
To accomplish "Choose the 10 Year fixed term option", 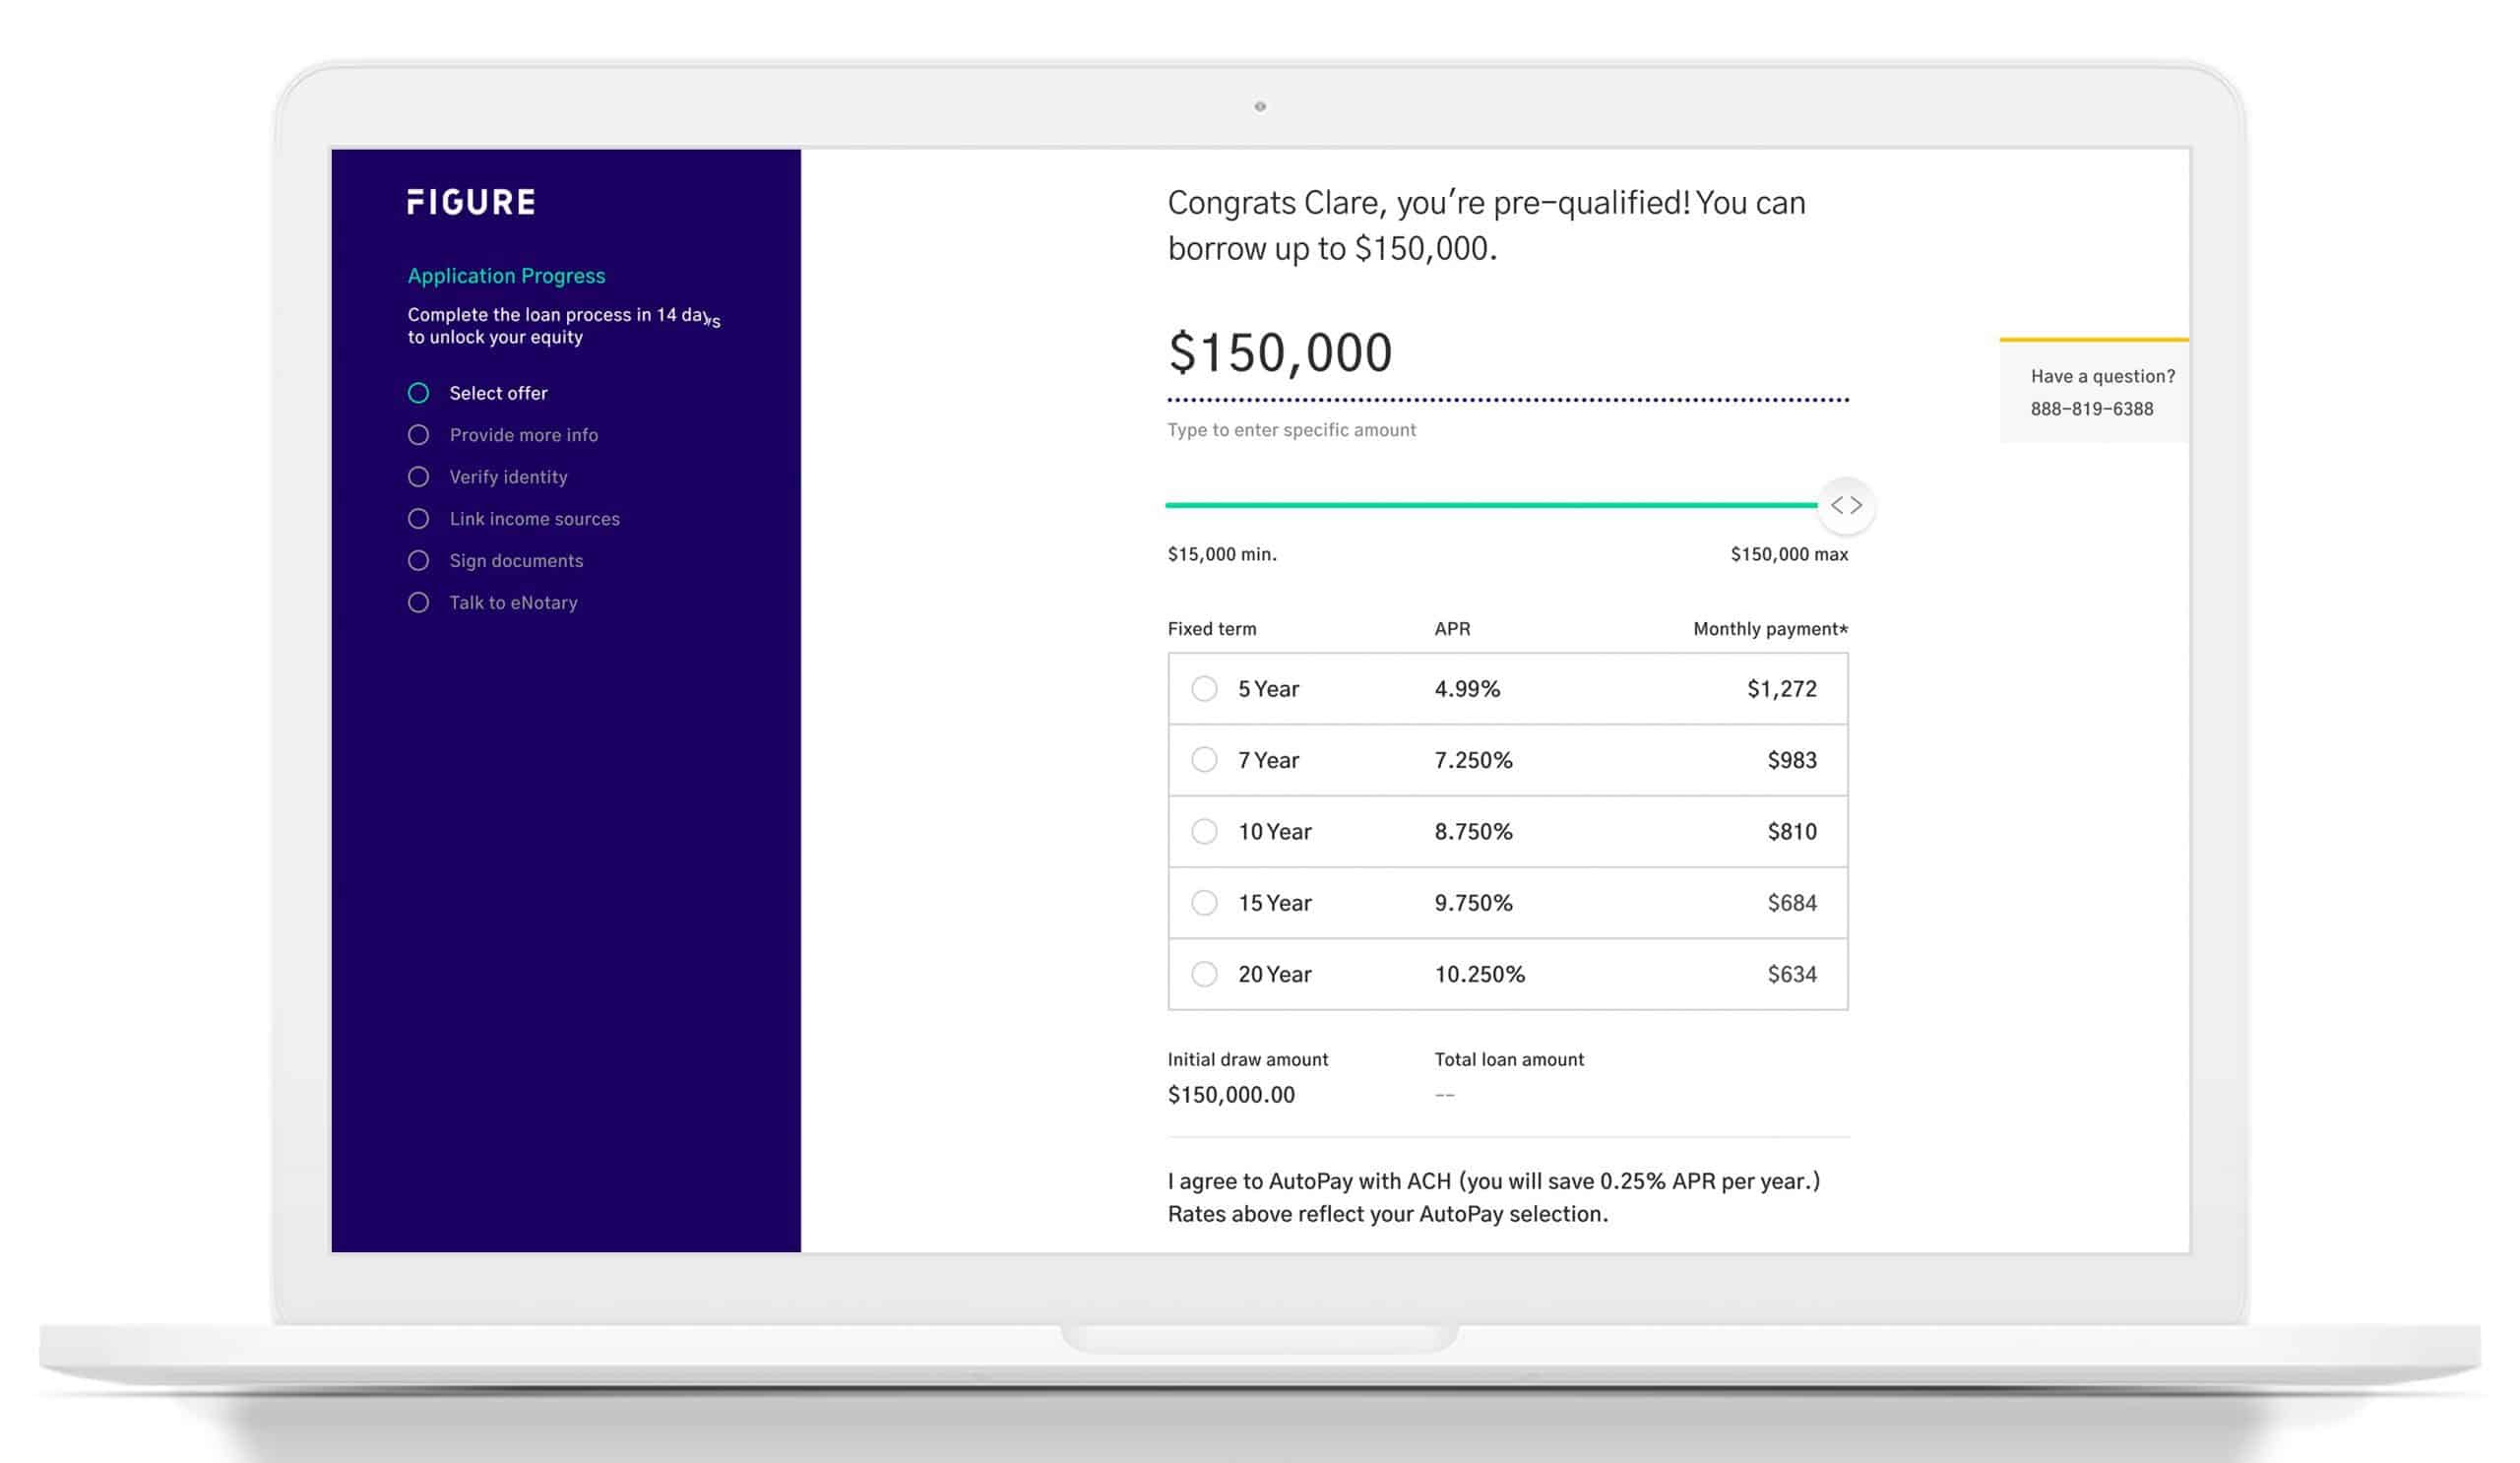I will coord(1204,832).
